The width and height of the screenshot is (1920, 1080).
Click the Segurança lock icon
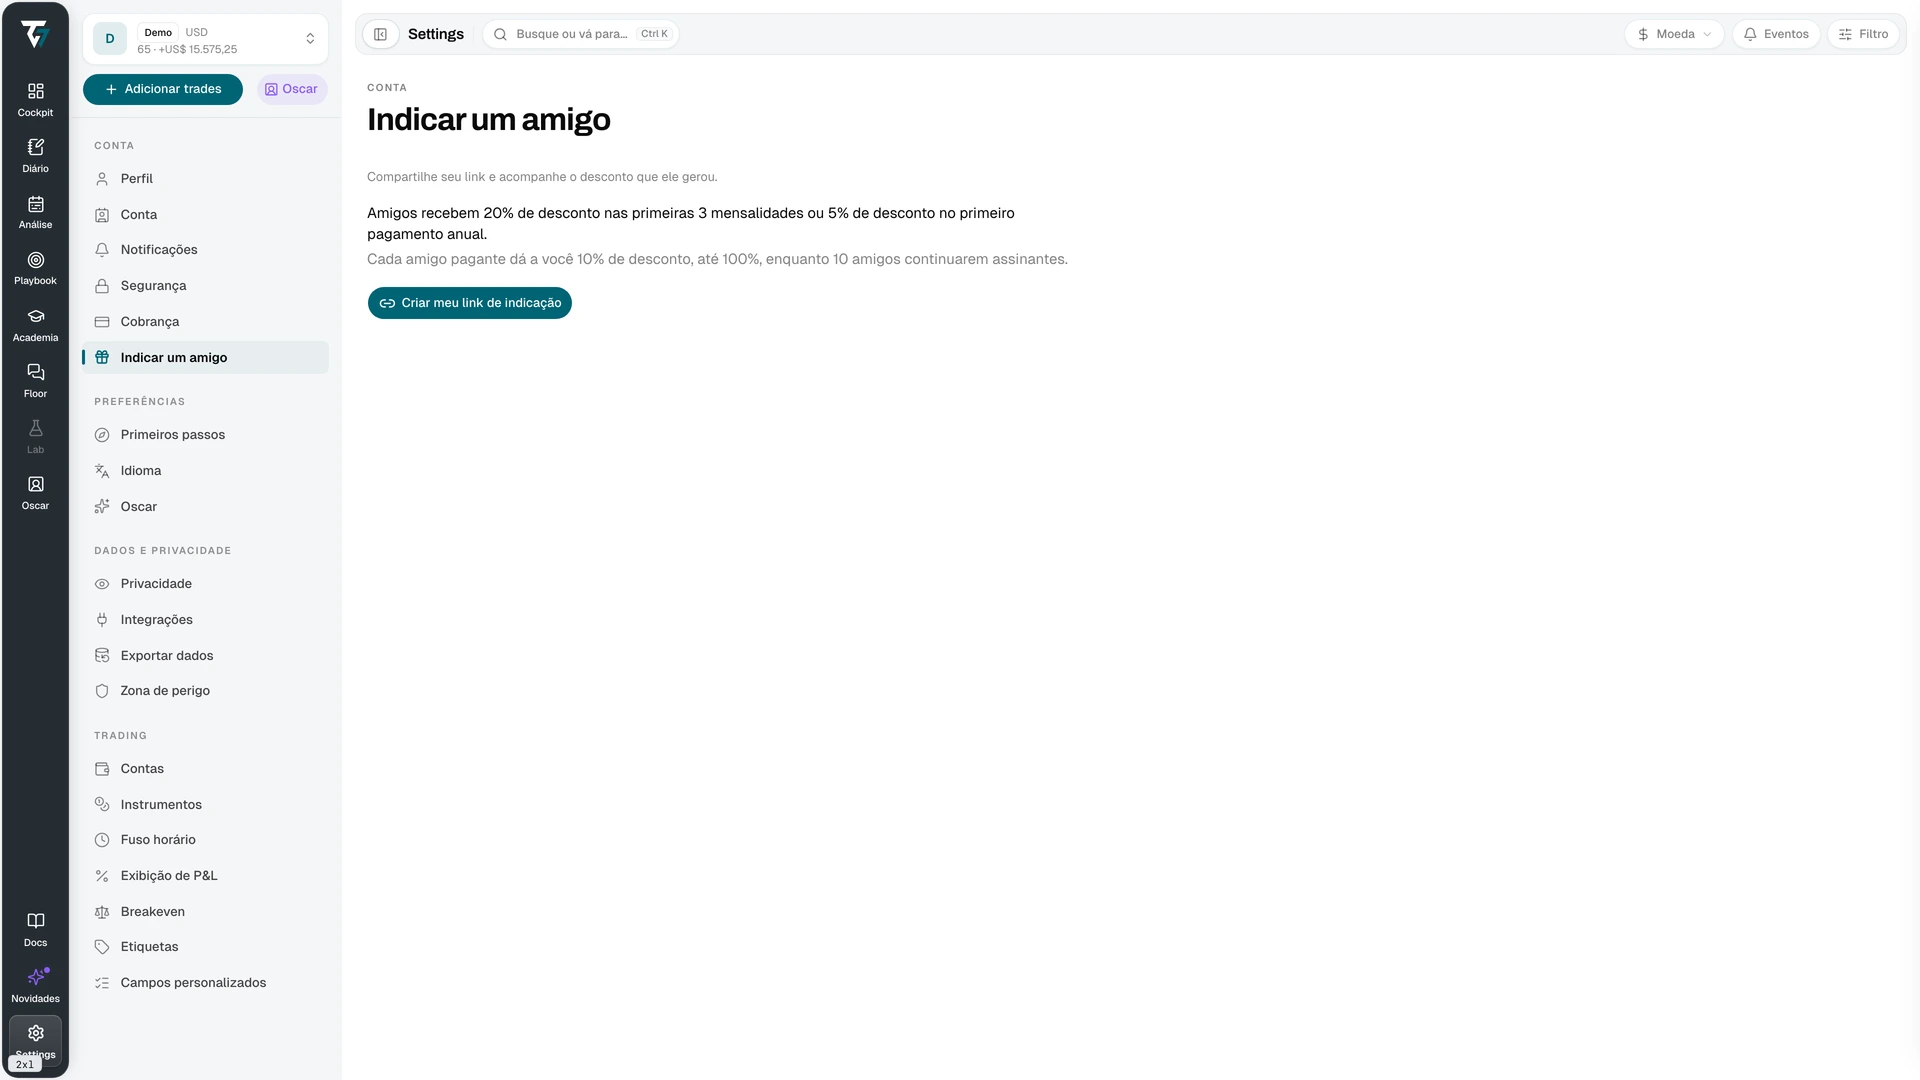(x=102, y=286)
